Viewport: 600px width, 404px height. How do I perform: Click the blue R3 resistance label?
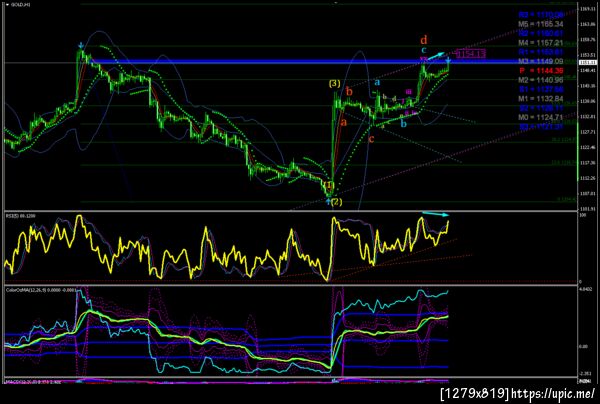(541, 15)
